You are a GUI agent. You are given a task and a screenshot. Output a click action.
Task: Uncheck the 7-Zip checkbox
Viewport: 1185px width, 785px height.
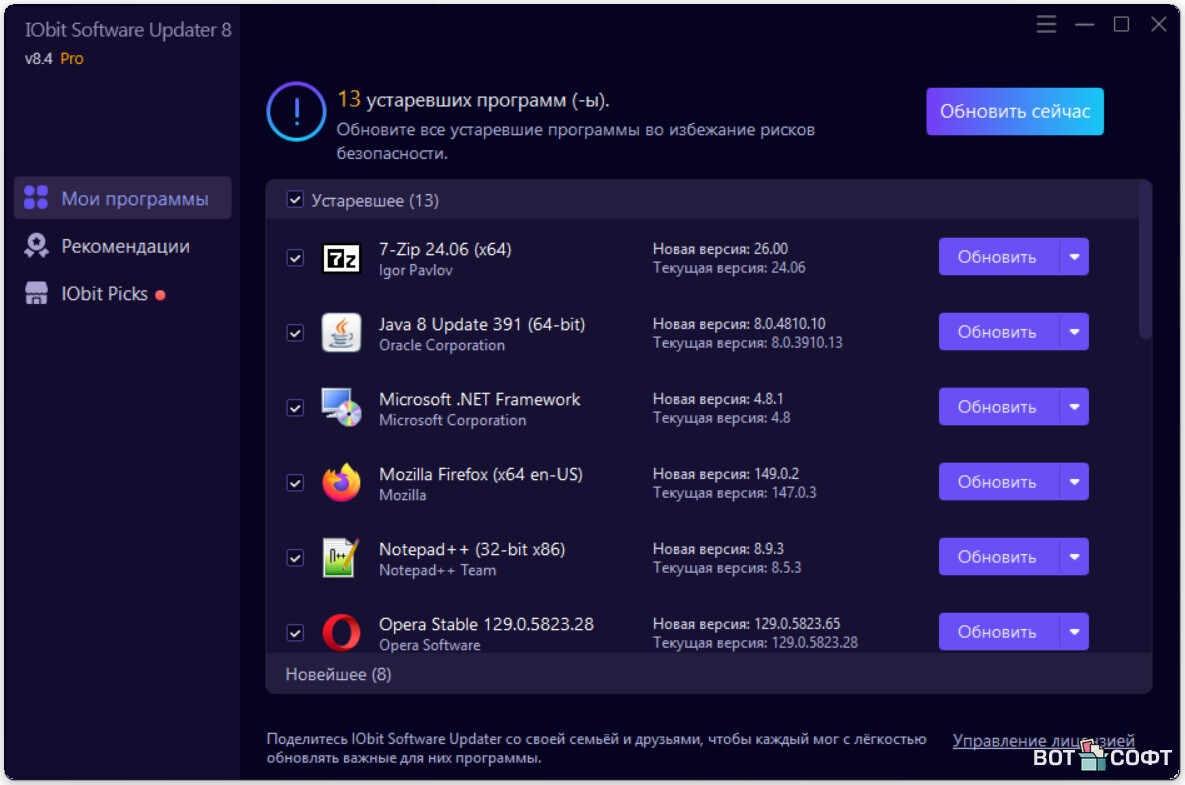coord(295,258)
